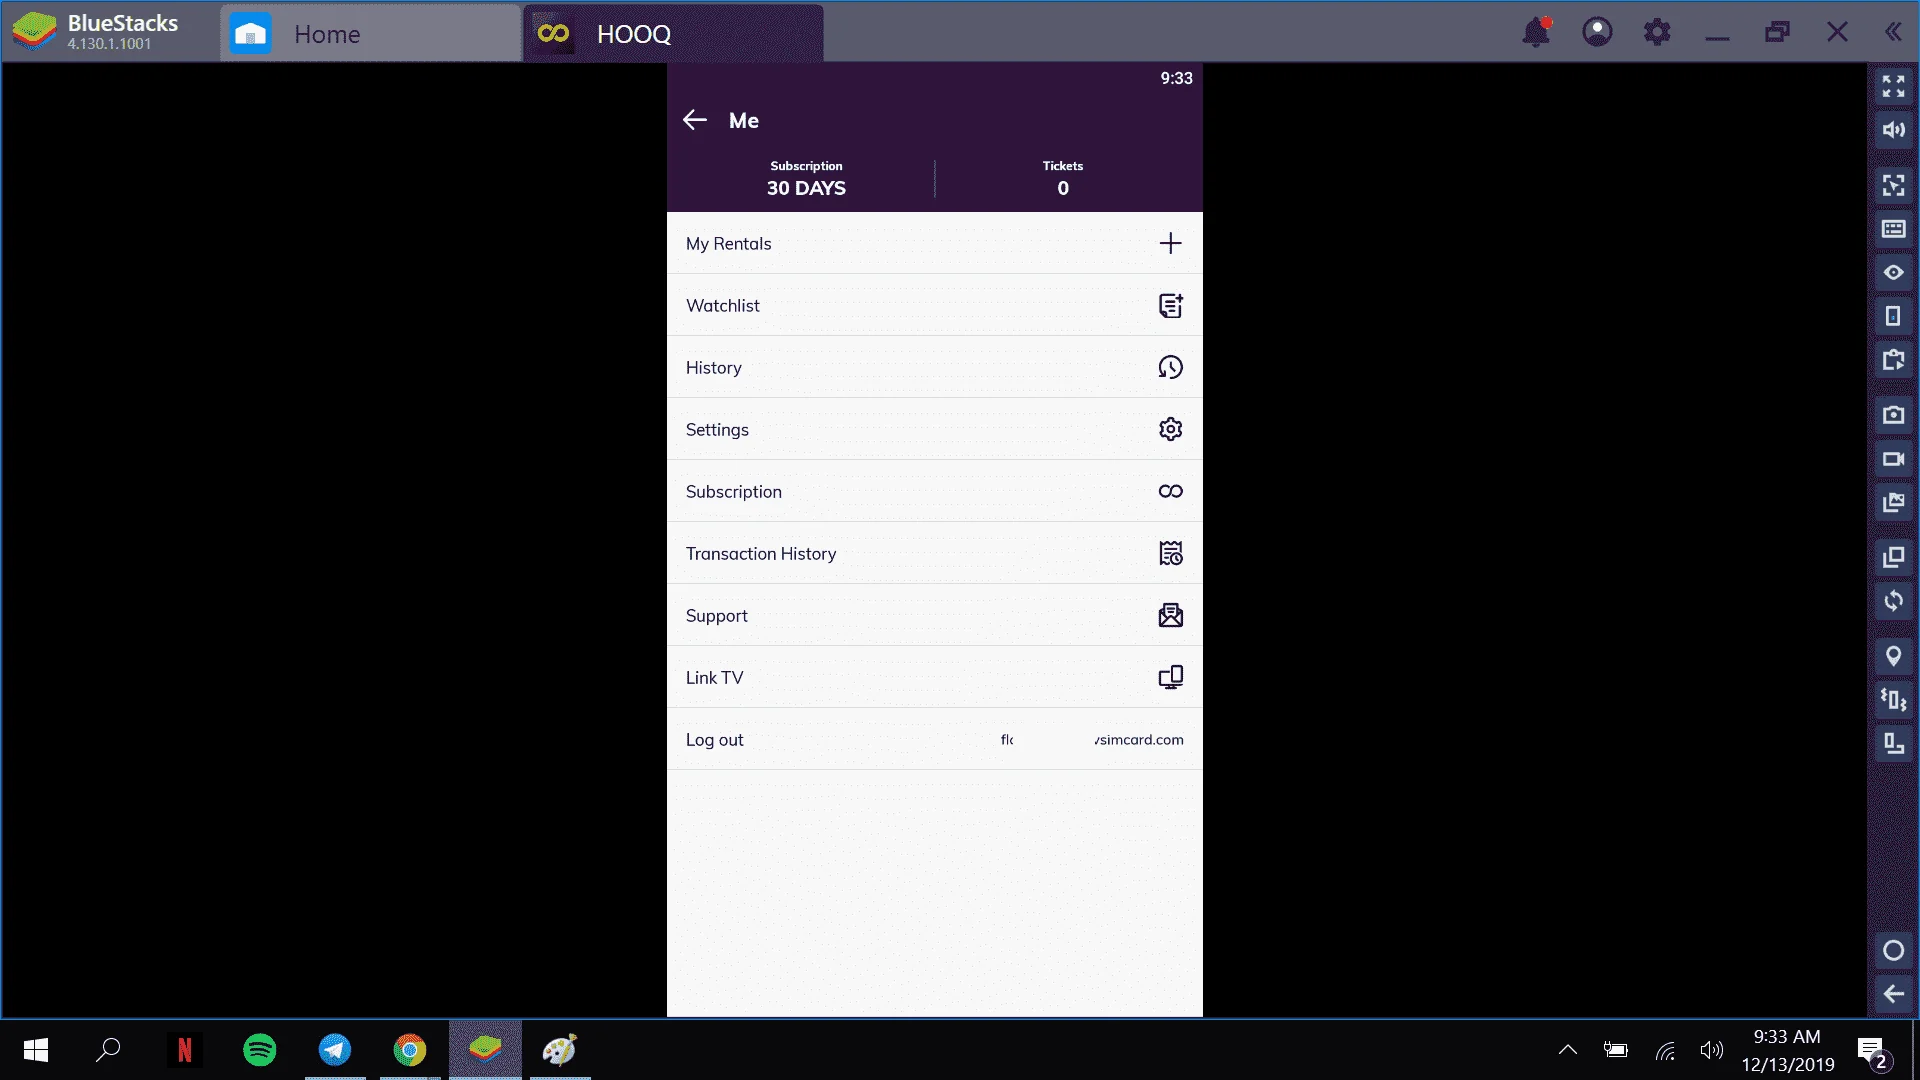This screenshot has height=1080, width=1920.
Task: Open Spotify from the taskbar
Action: (260, 1050)
